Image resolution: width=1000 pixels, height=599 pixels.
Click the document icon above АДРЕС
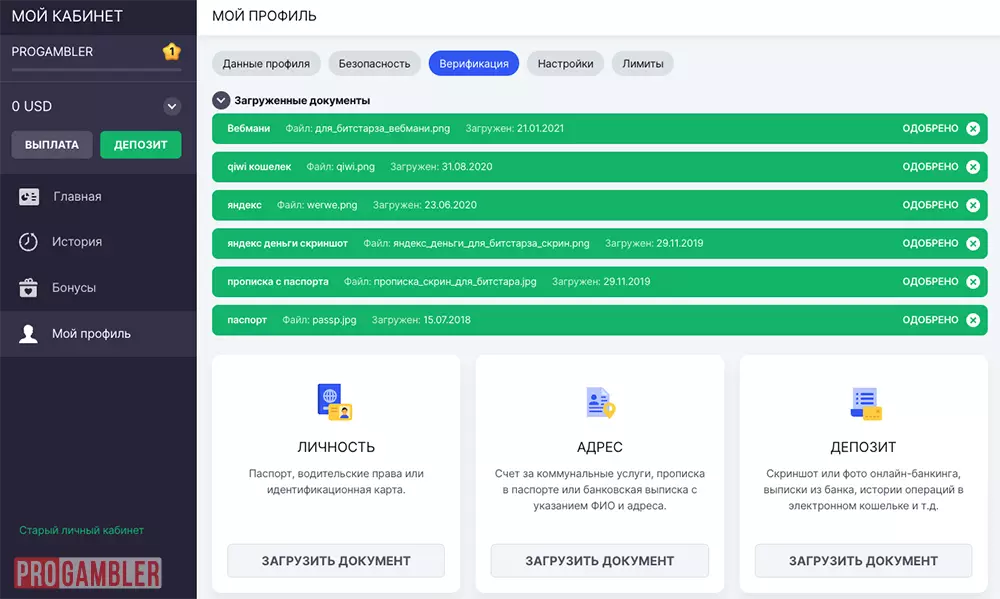pyautogui.click(x=599, y=400)
